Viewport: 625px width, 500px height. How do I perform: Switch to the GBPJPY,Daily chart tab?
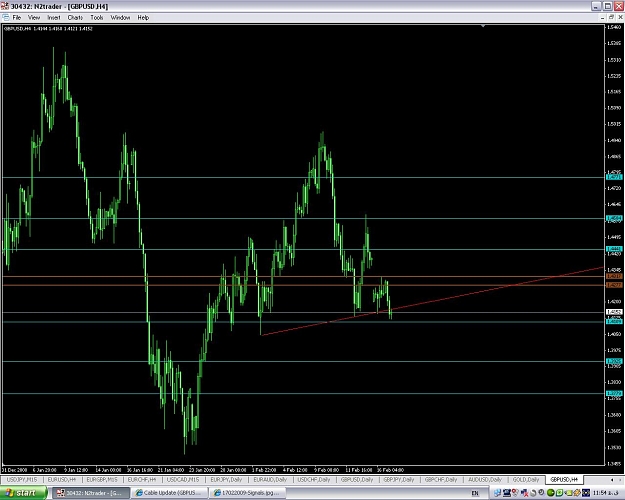coord(399,480)
